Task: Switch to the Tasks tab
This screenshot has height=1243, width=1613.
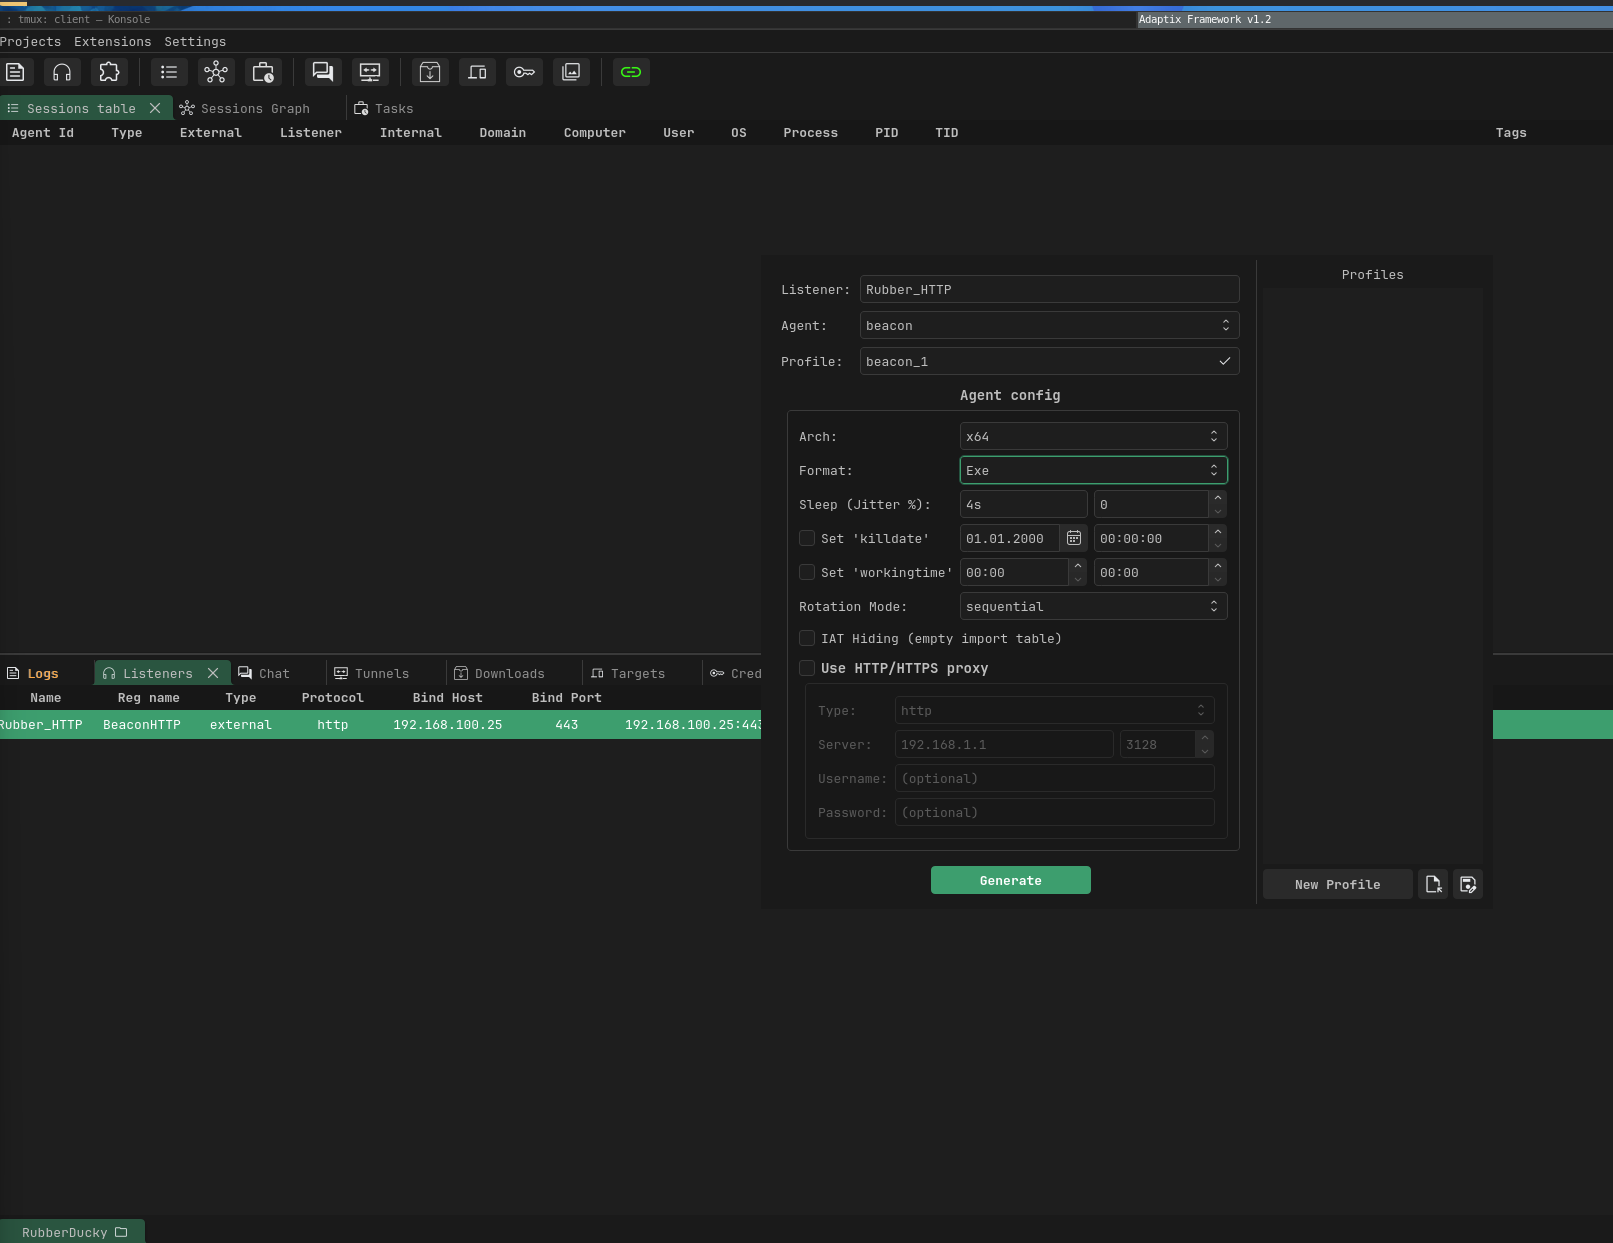Action: pyautogui.click(x=384, y=108)
